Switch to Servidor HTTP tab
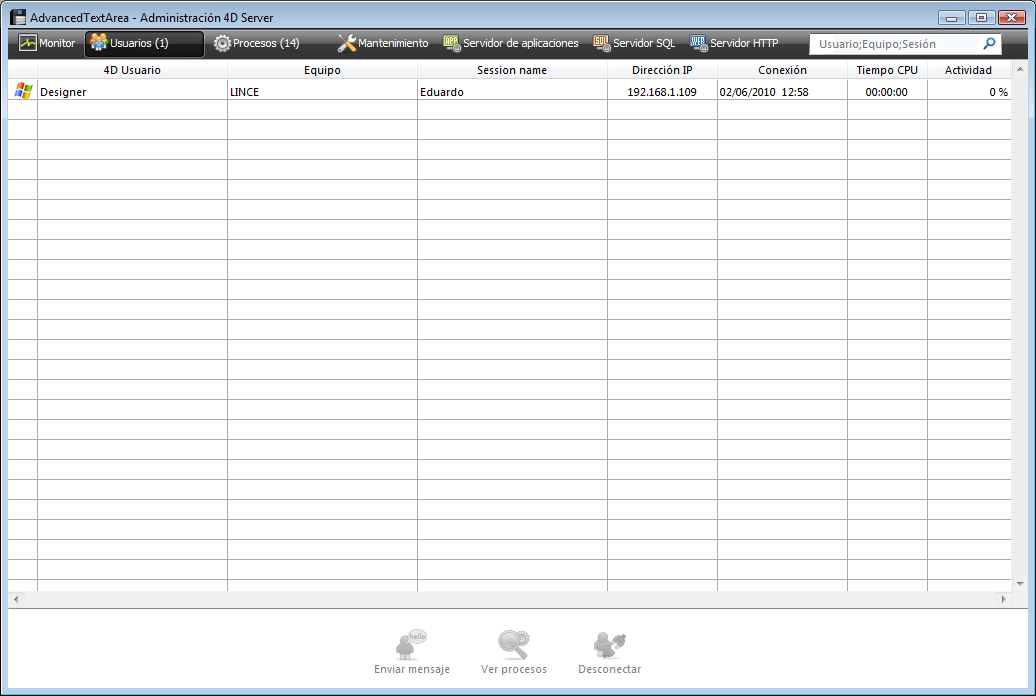Image resolution: width=1036 pixels, height=696 pixels. 734,44
